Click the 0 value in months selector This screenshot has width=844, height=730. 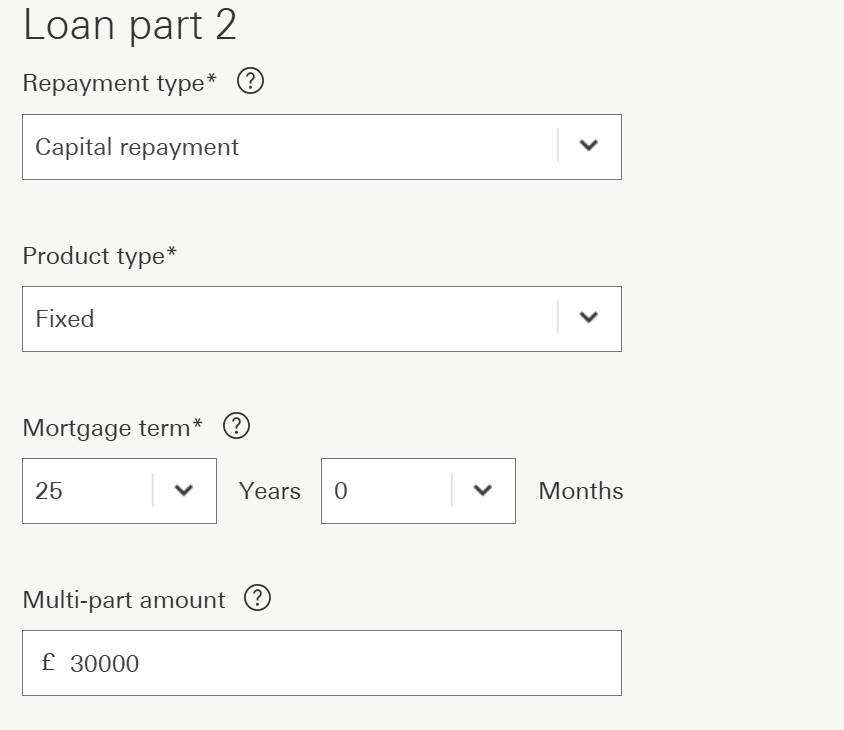(x=341, y=491)
